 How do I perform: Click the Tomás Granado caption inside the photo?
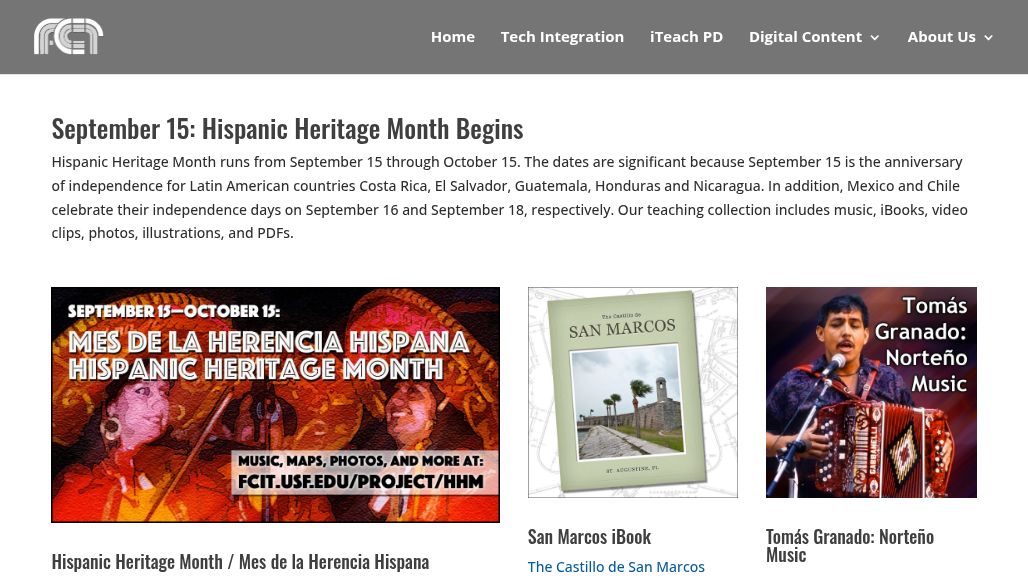click(x=920, y=345)
